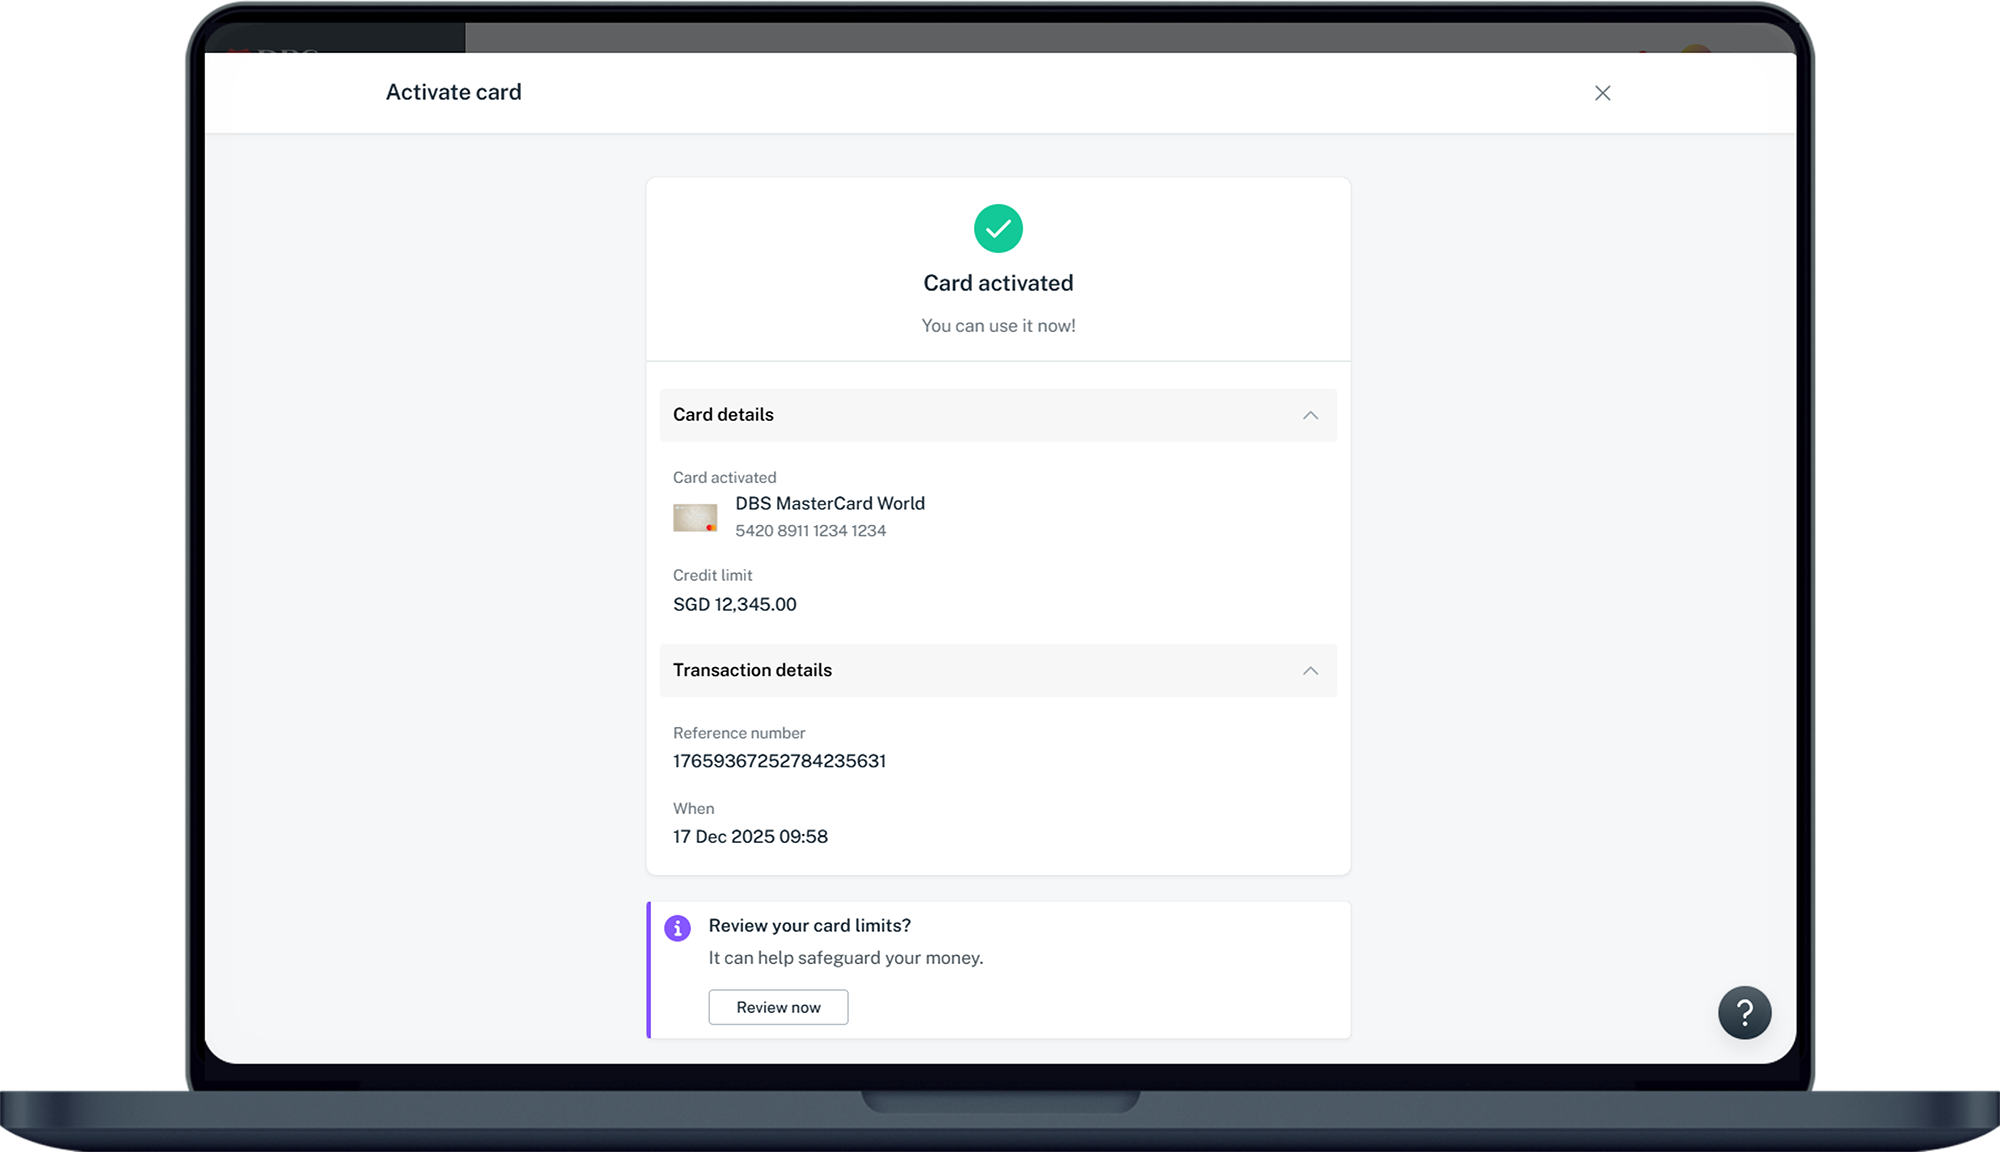Image resolution: width=2000 pixels, height=1152 pixels.
Task: Close the Activate card dialog
Action: [1602, 93]
